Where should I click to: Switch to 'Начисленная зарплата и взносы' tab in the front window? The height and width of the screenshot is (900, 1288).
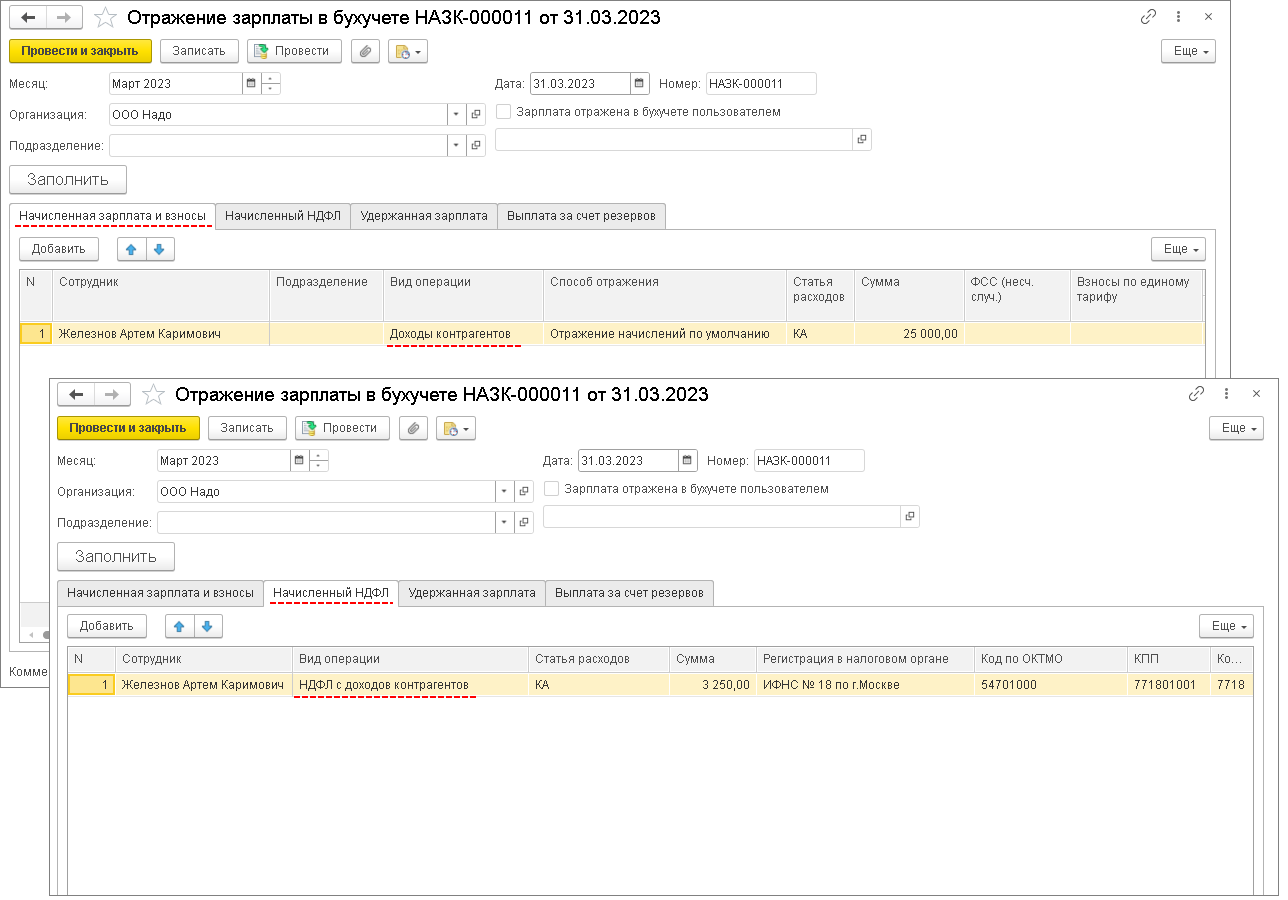click(x=160, y=593)
